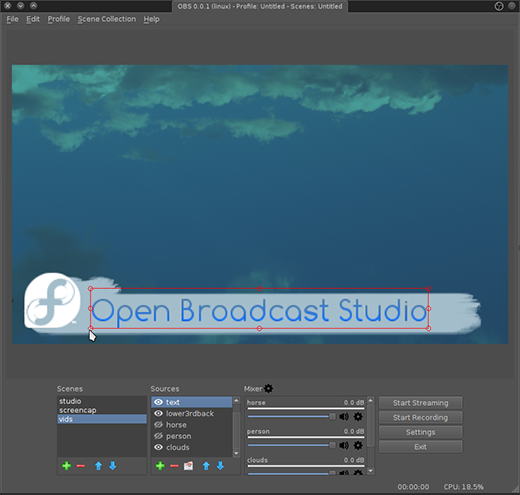Open the person audio settings gear
The width and height of the screenshot is (520, 495).
(x=358, y=445)
